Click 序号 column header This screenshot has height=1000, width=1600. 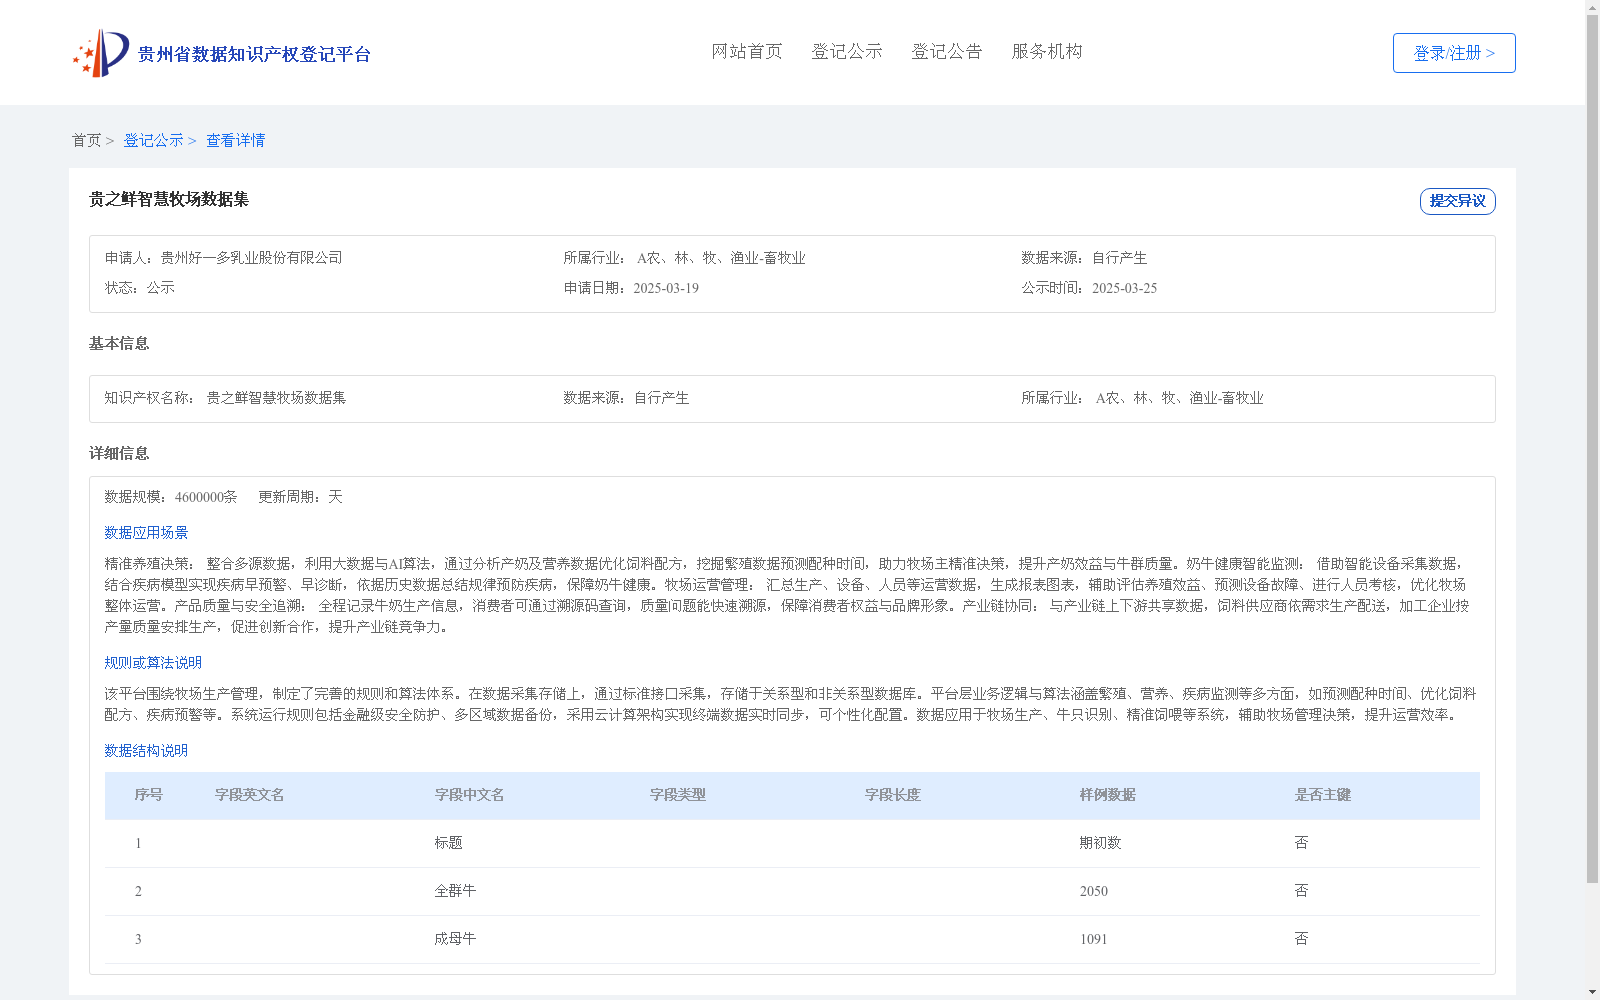pos(149,795)
